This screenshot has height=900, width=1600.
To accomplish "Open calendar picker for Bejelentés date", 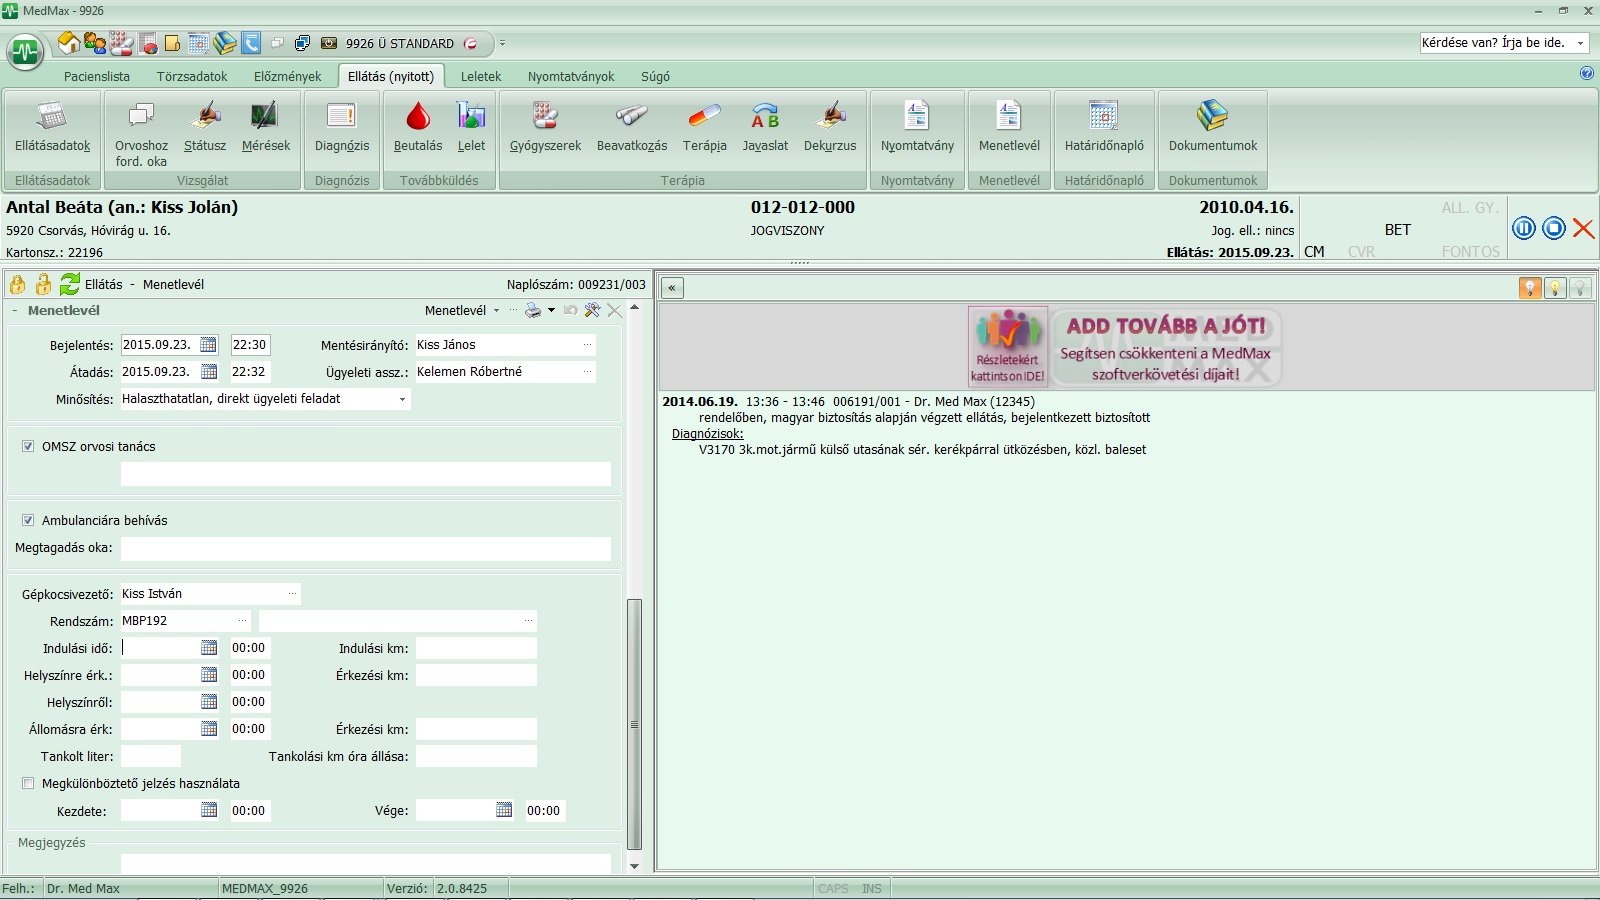I will coord(208,345).
